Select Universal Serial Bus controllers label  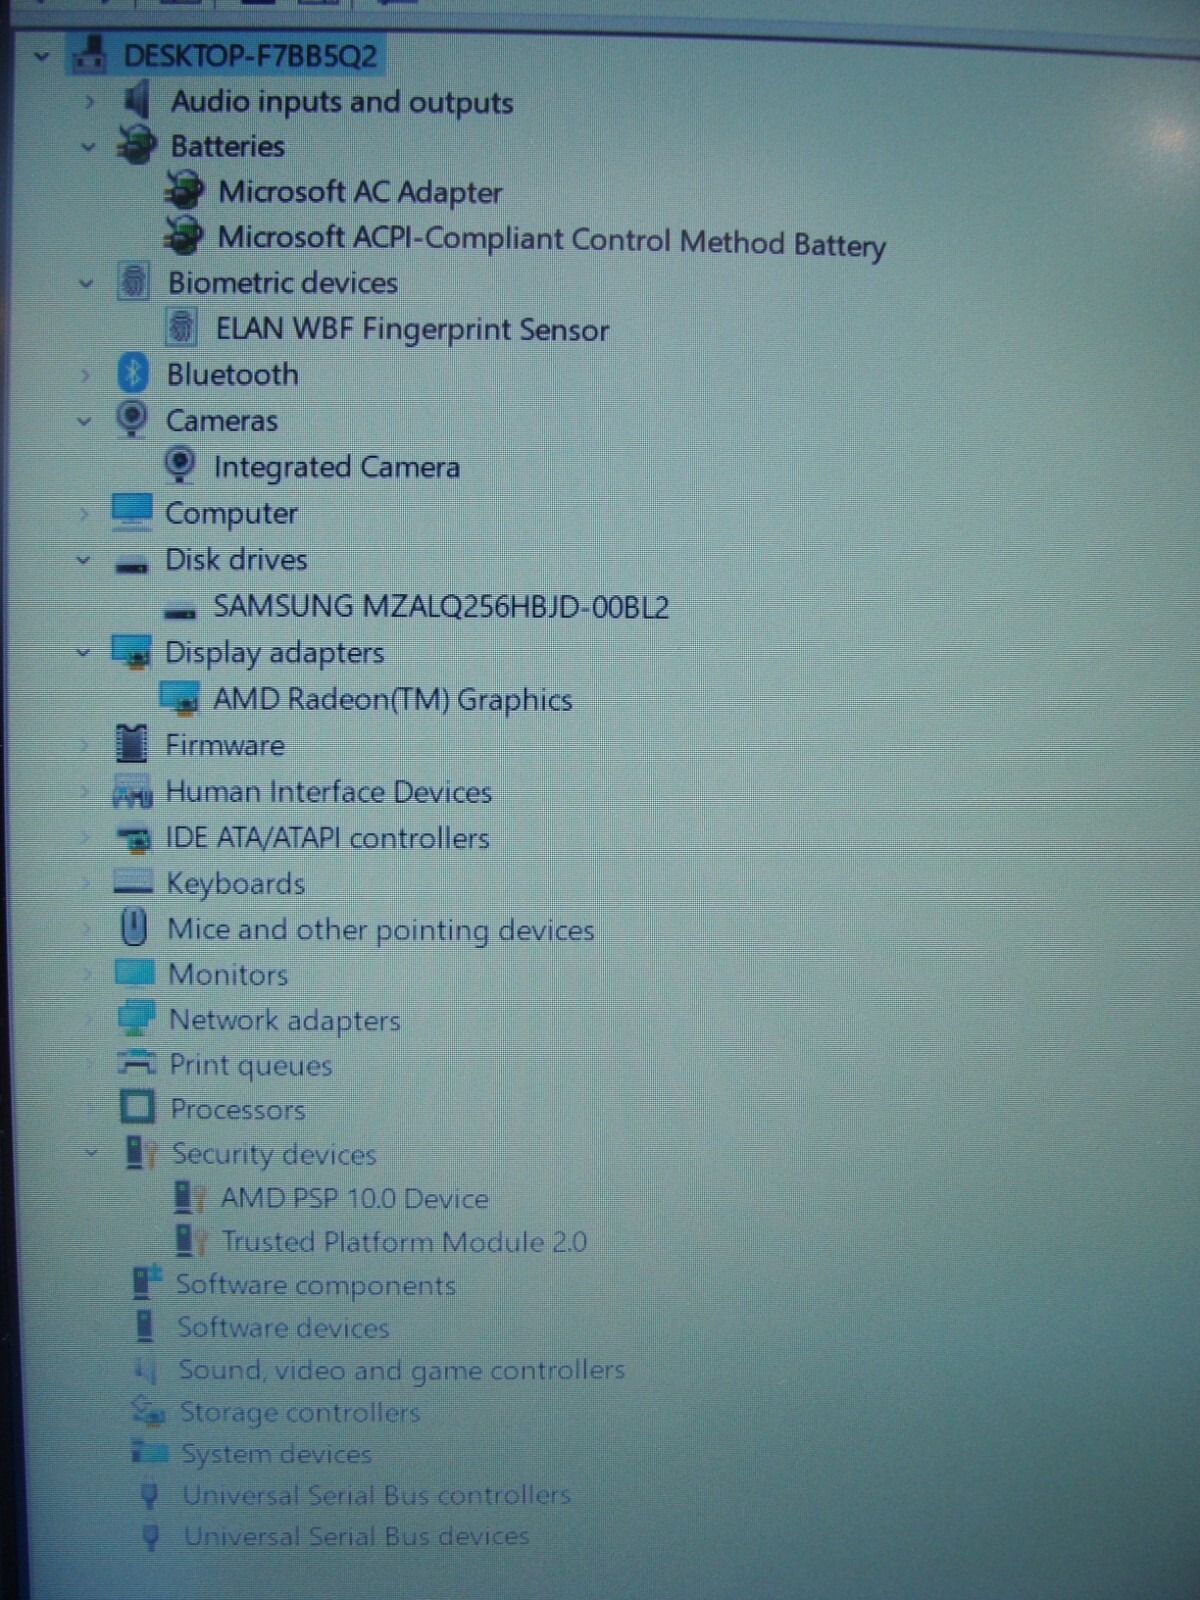point(376,1494)
